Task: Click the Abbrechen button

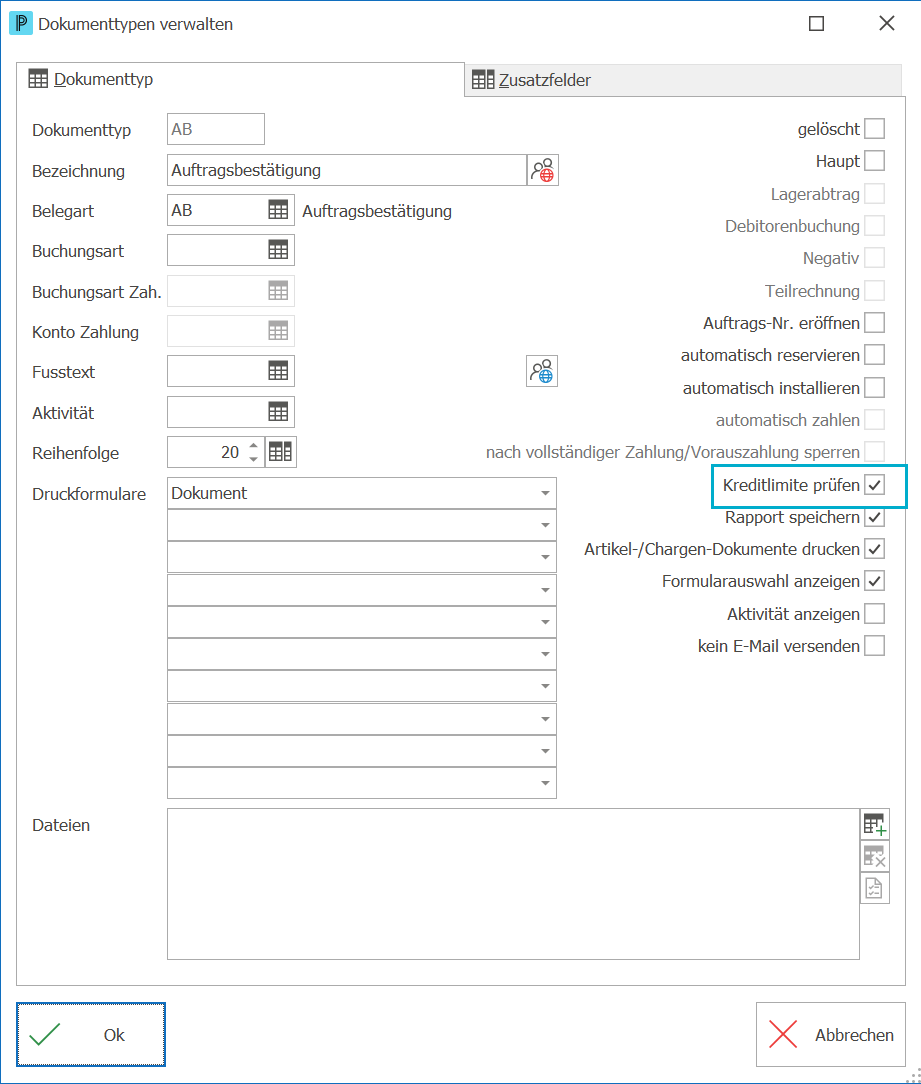Action: (x=830, y=1034)
